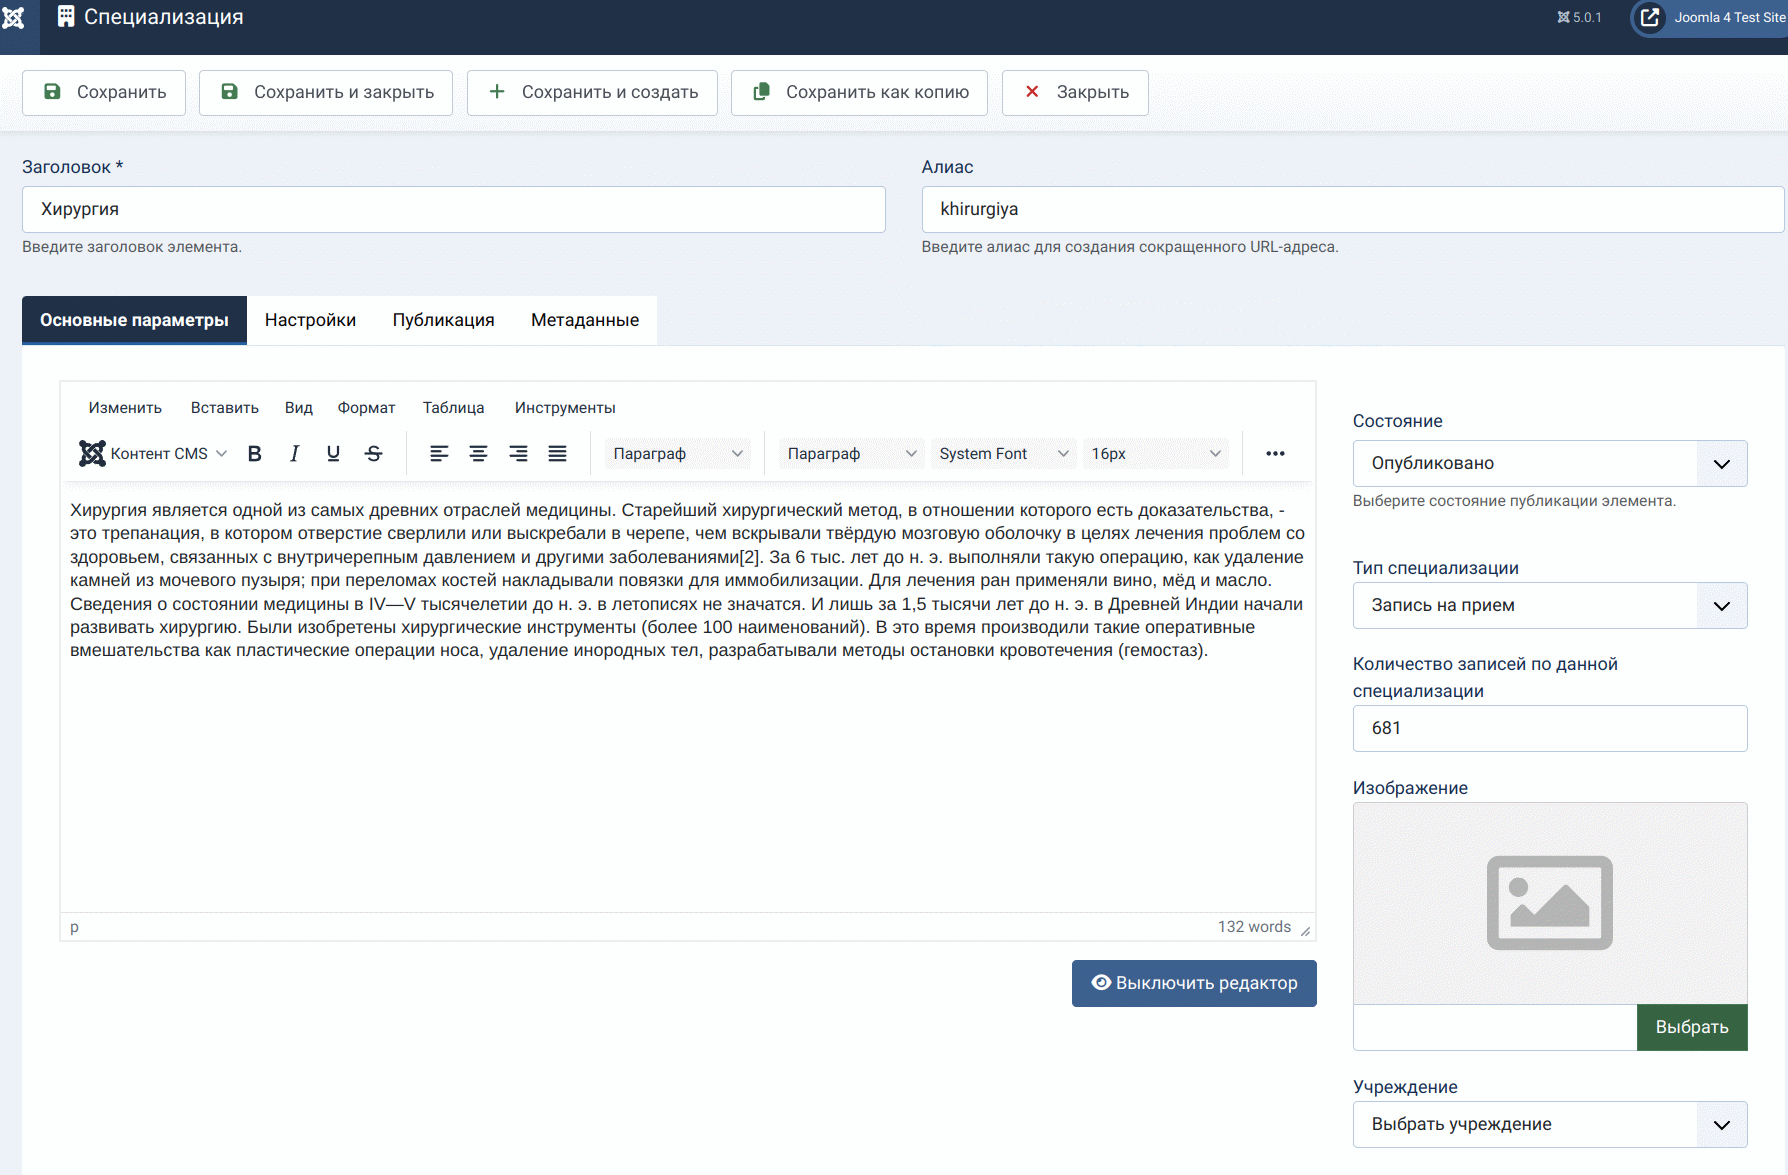This screenshot has width=1788, height=1175.
Task: Click Выключить редактор to toggle editor
Action: (1194, 983)
